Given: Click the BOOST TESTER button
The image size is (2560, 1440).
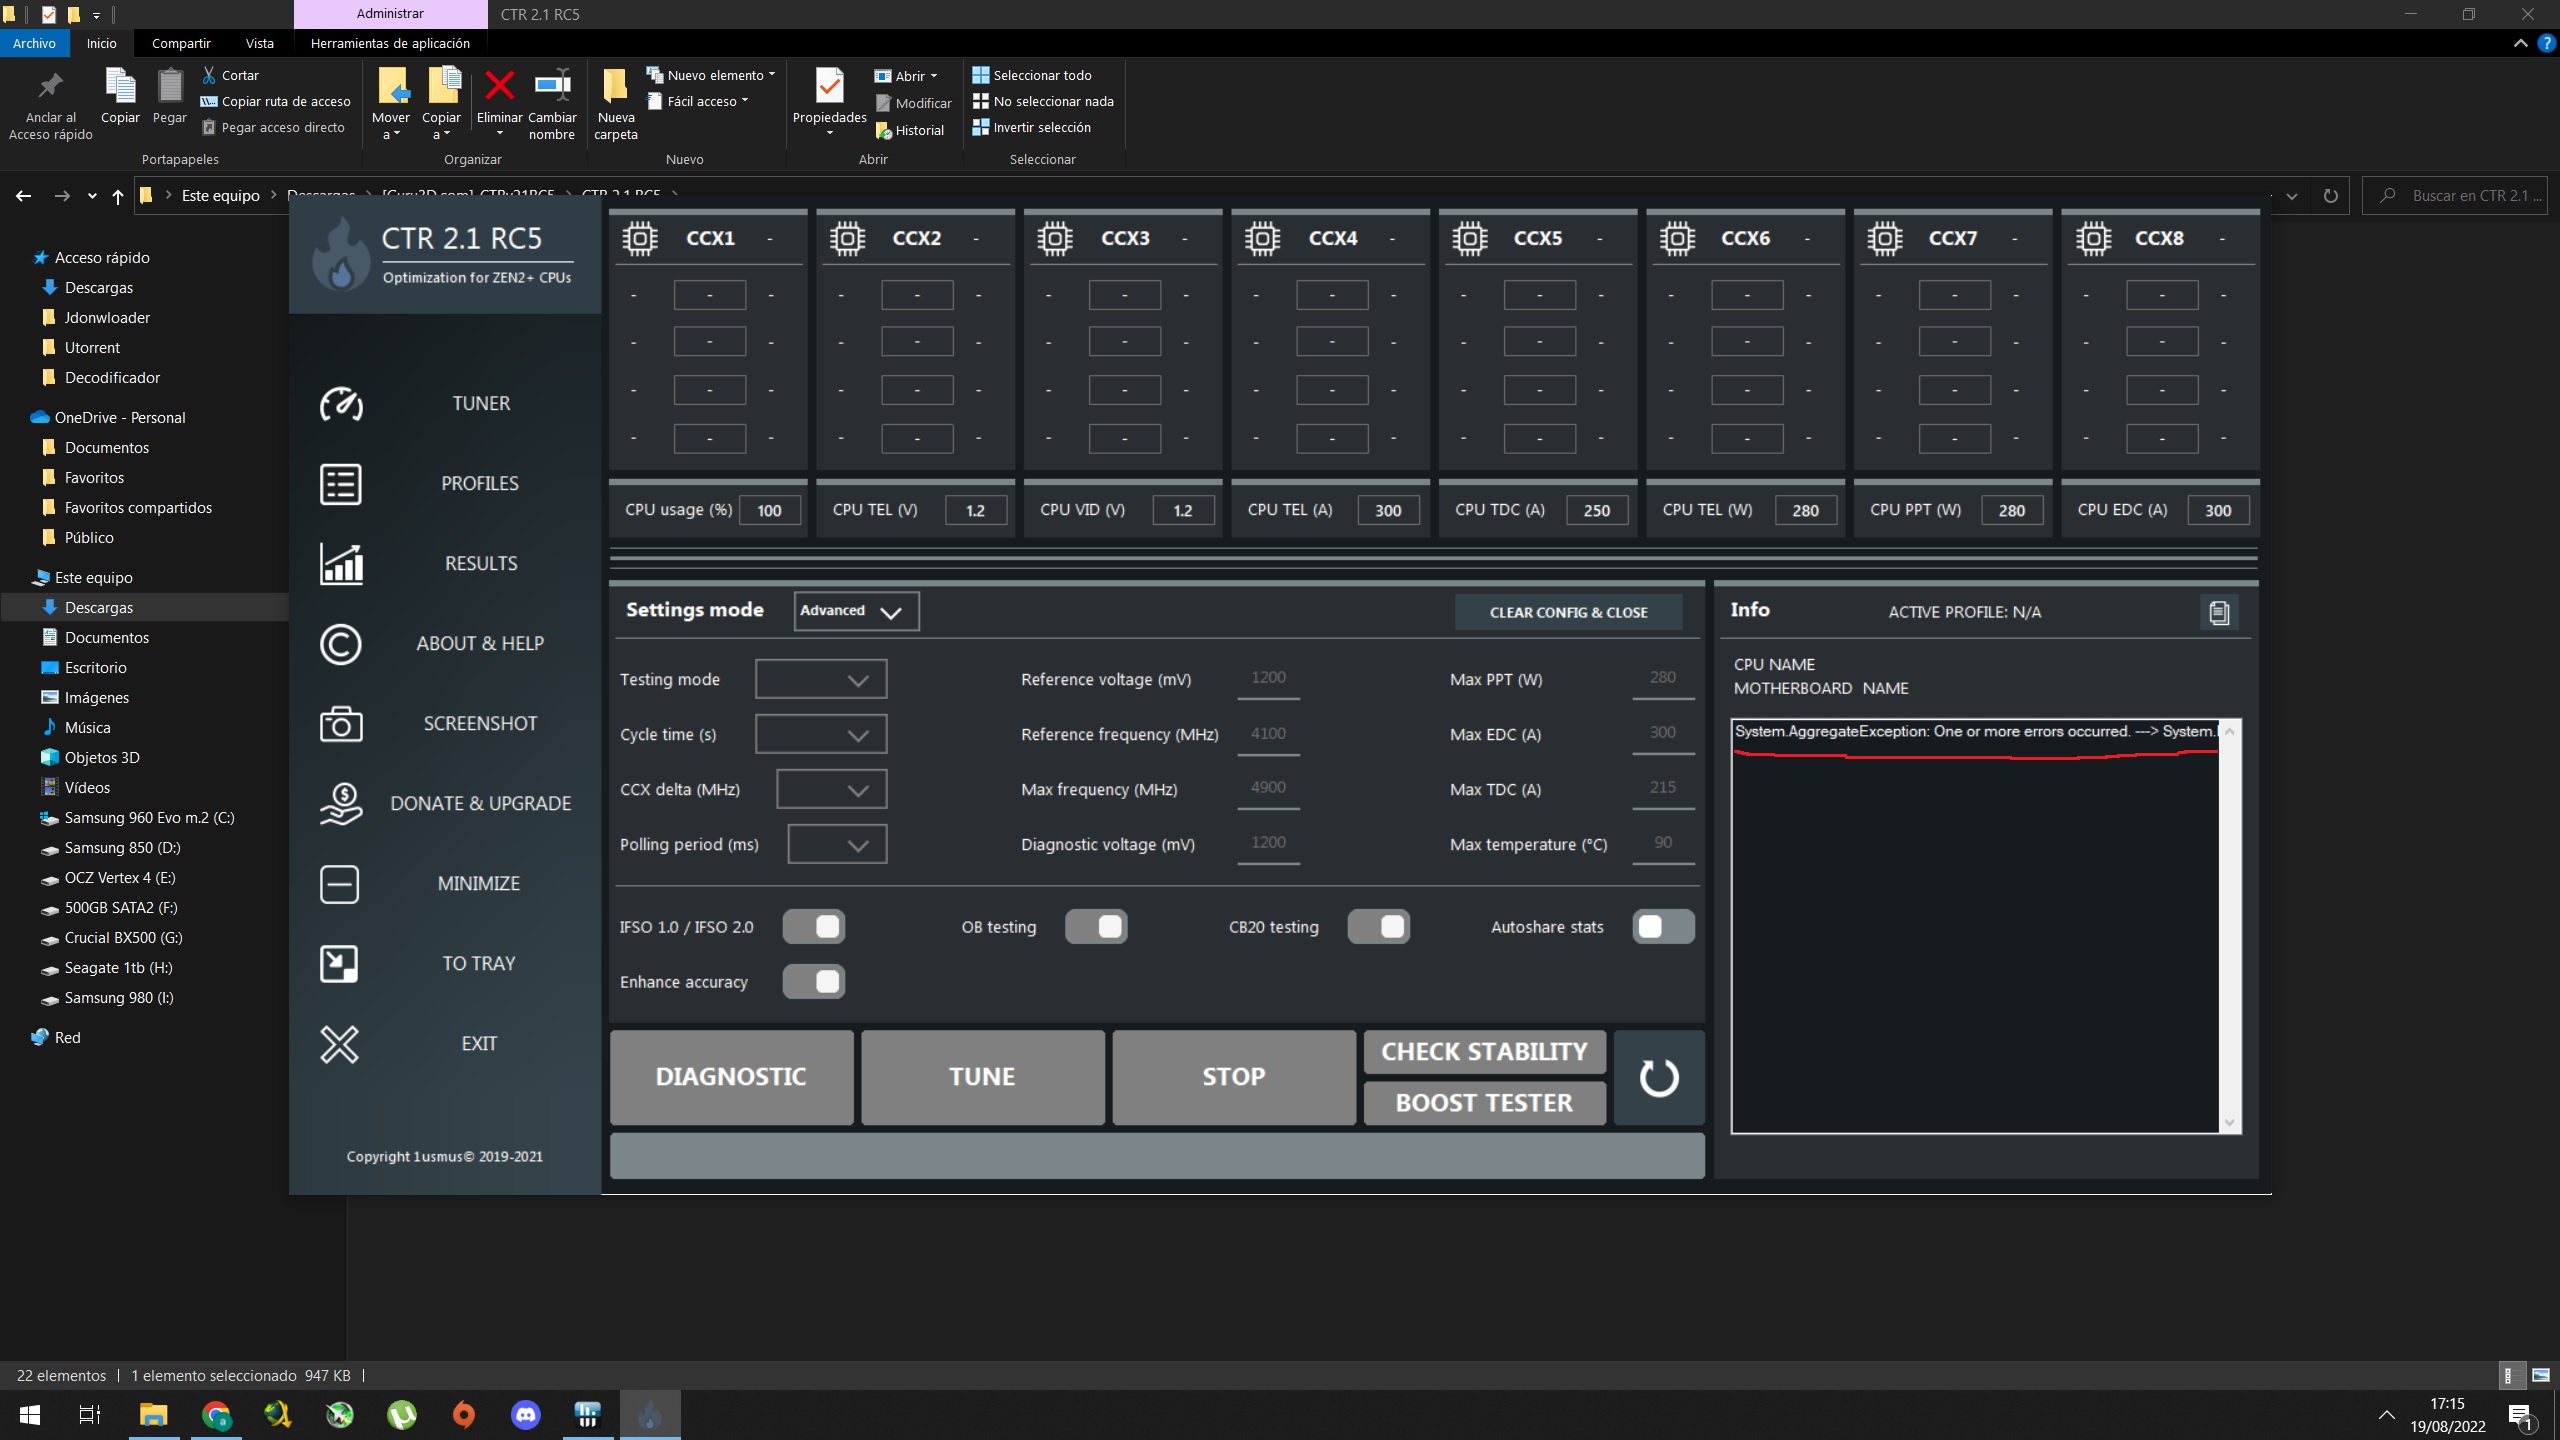Looking at the screenshot, I should pyautogui.click(x=1485, y=1103).
